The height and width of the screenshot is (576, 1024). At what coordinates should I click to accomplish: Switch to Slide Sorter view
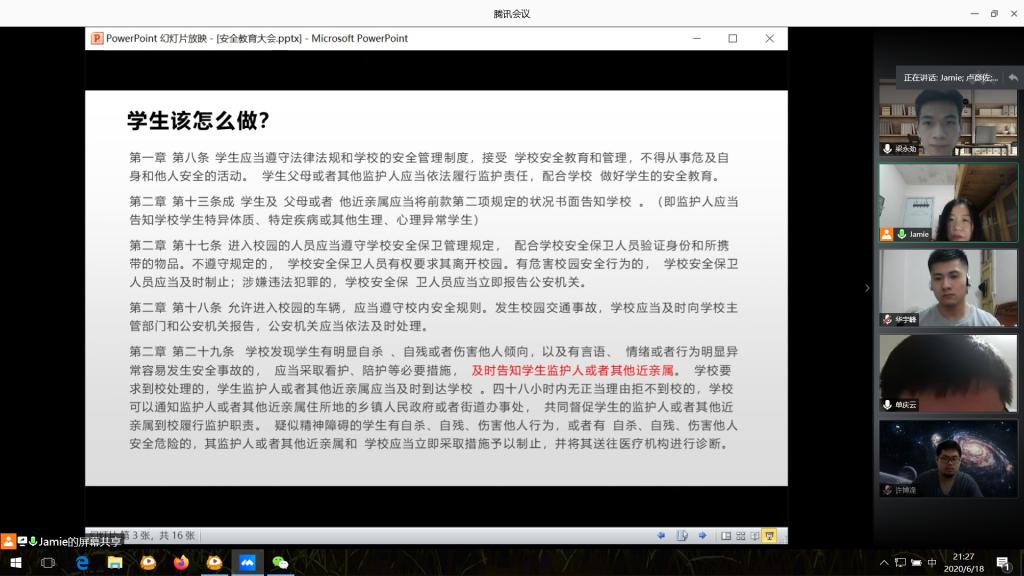click(741, 535)
